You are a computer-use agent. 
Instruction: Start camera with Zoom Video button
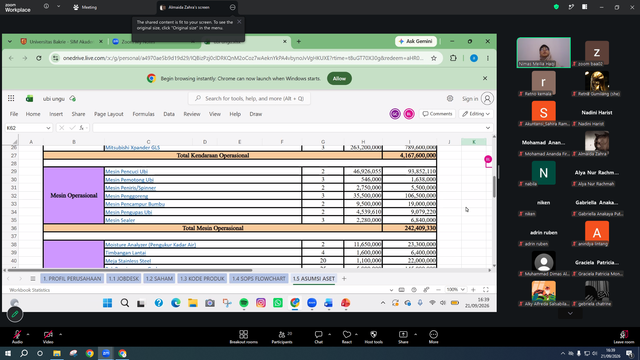48,337
